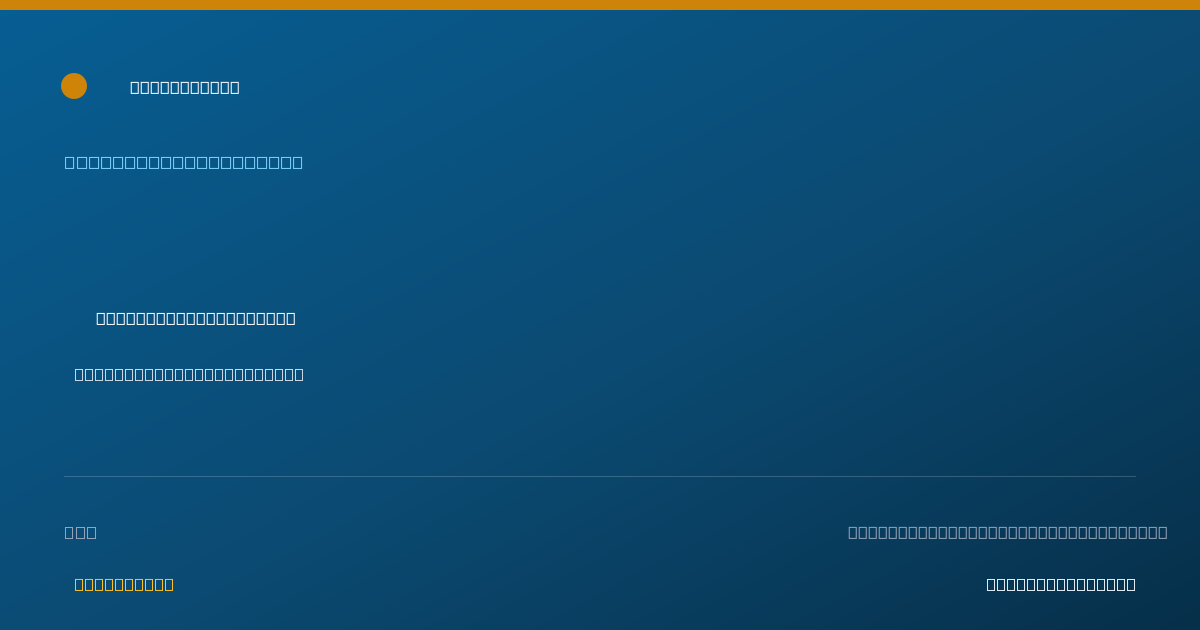This screenshot has height=630, width=1200.
Task: Choose the pale blue line under the header
Action: pos(184,162)
